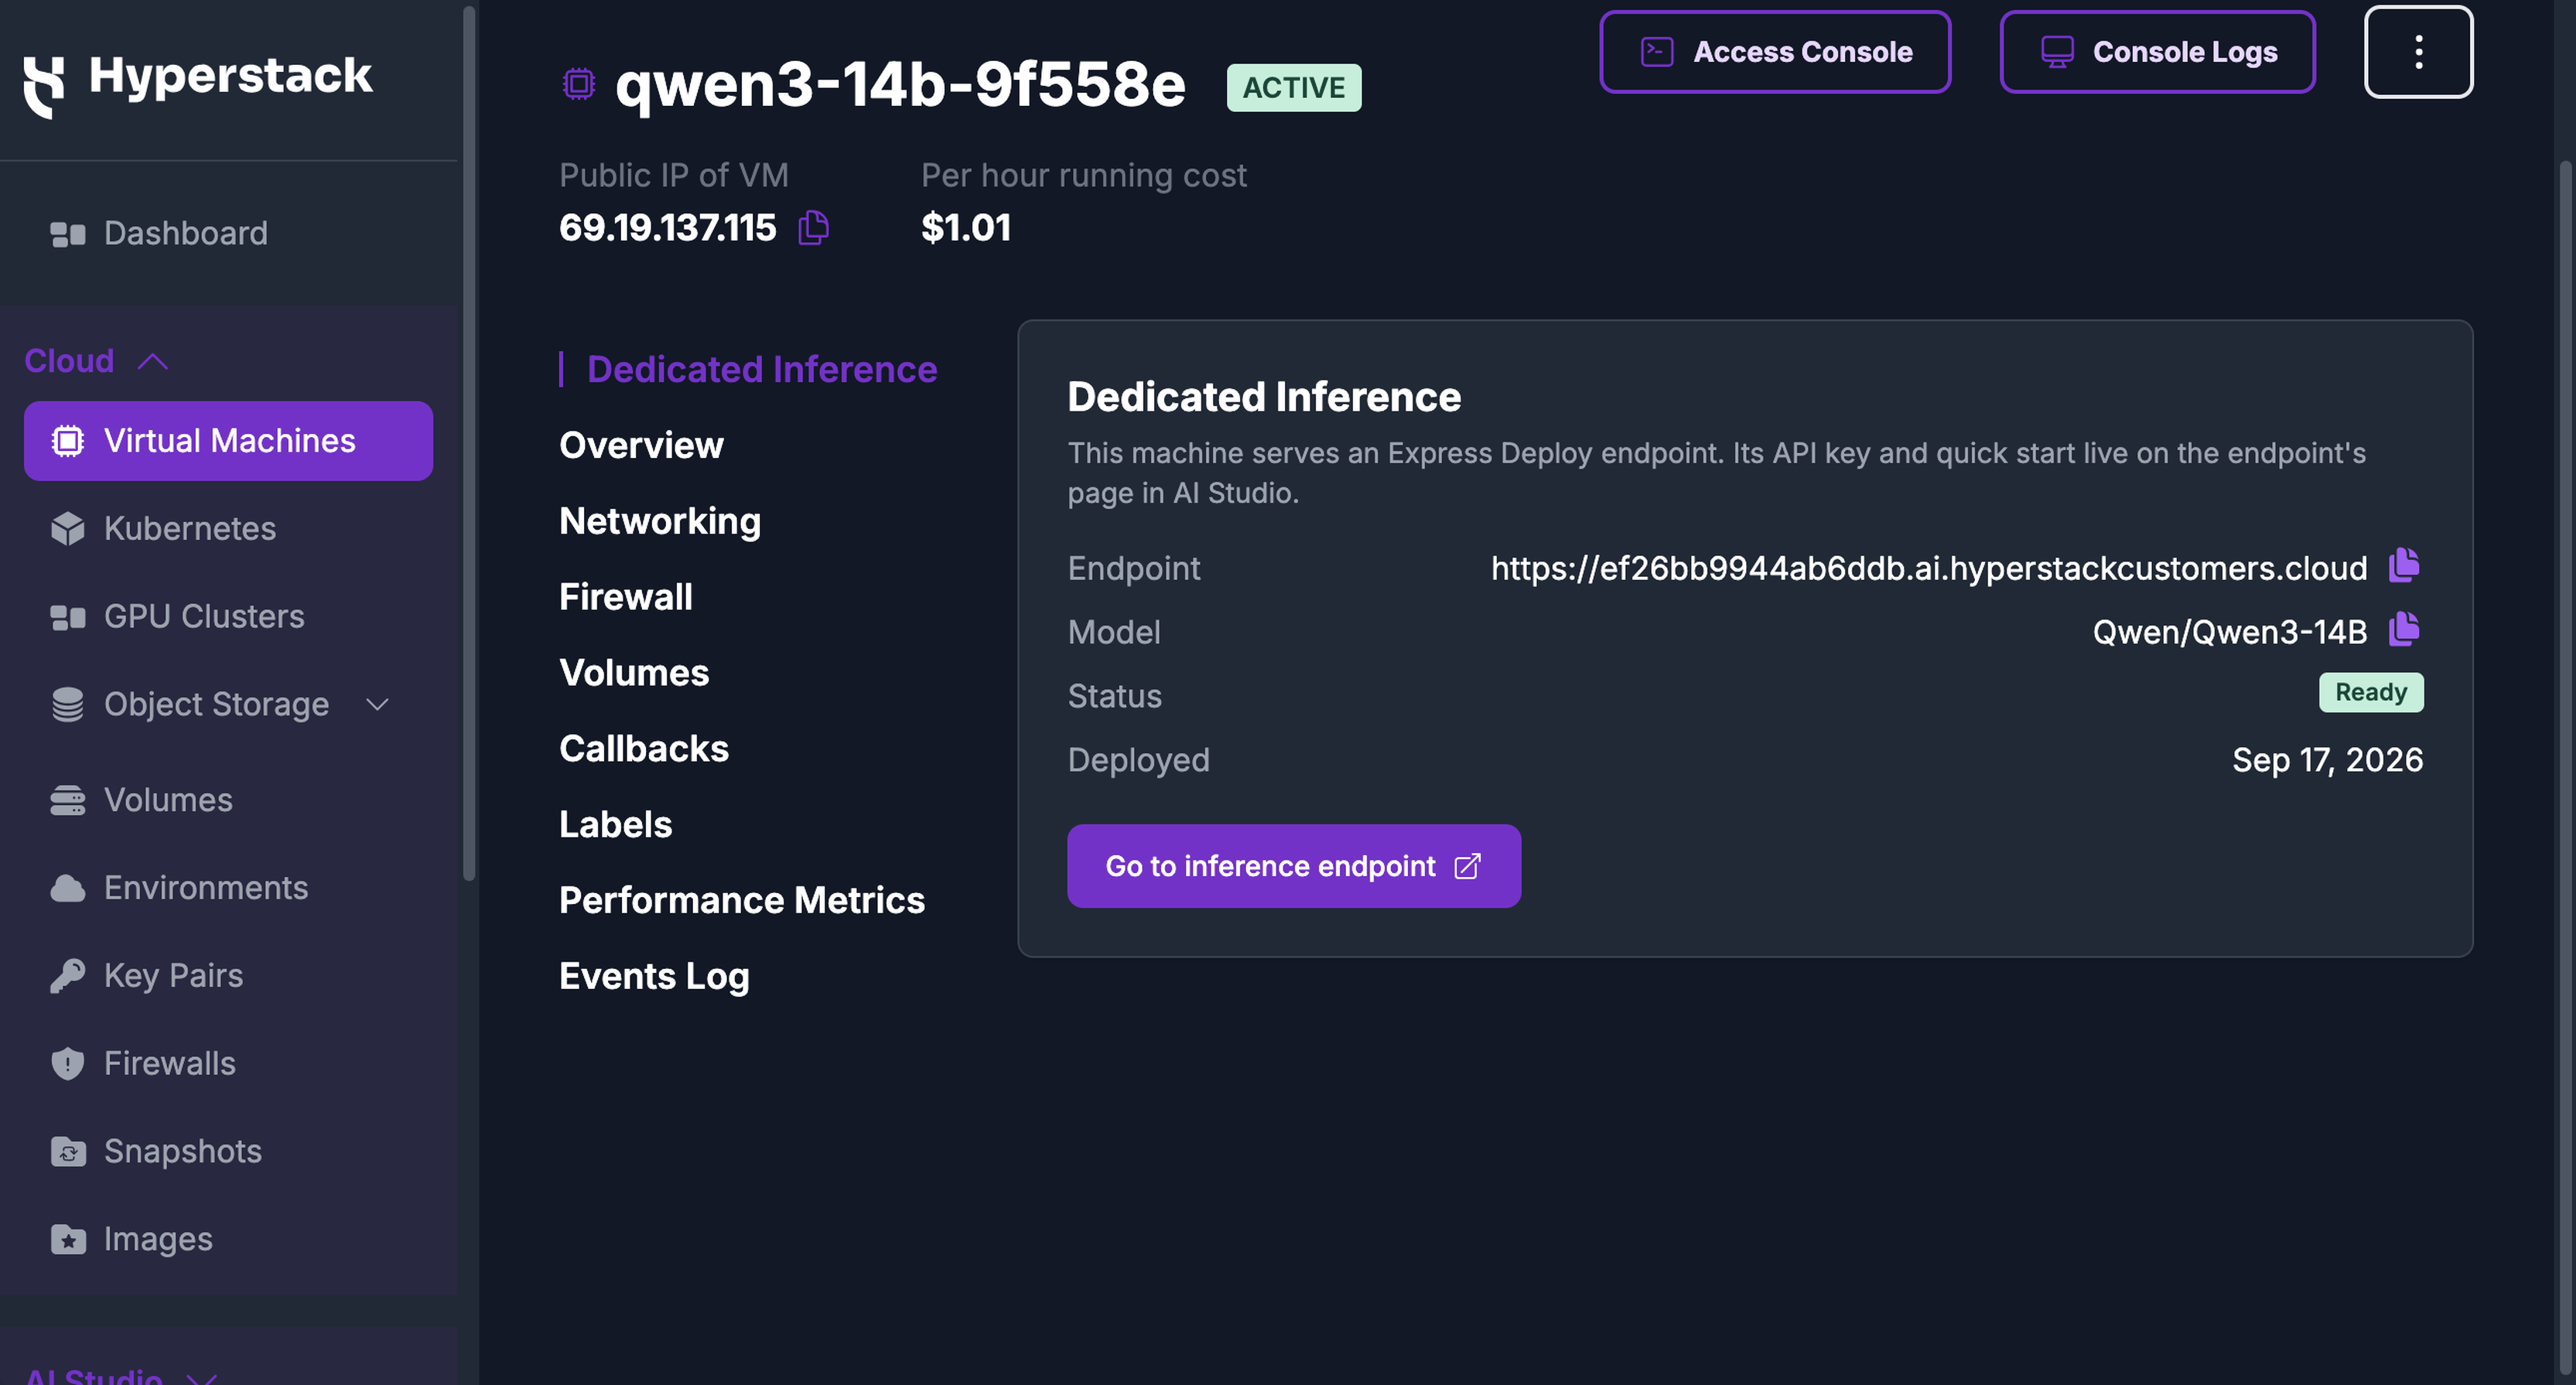Click the sidebar vertical scrollbar
The image size is (2576, 1385).
(x=468, y=445)
